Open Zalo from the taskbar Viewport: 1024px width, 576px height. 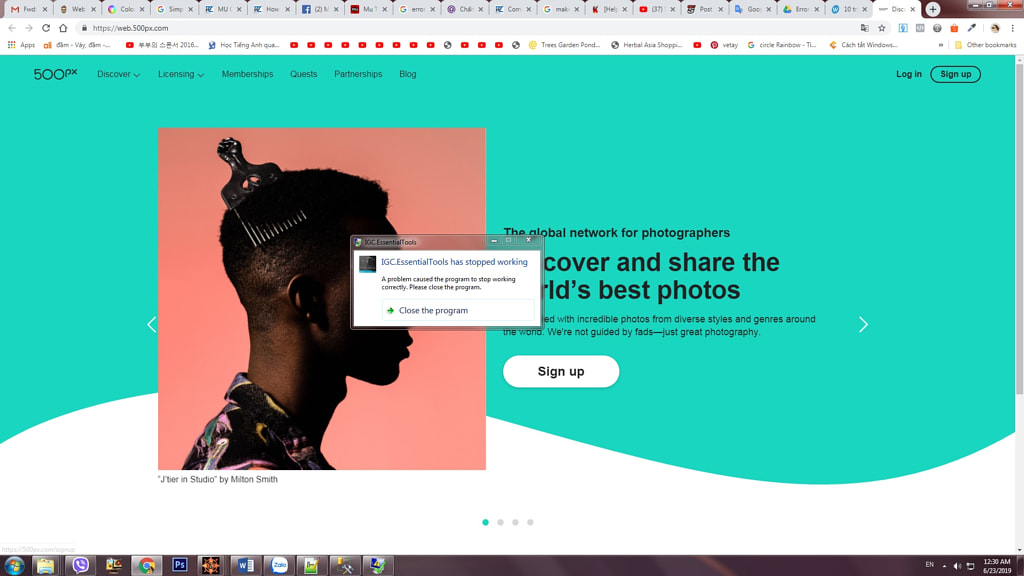click(279, 565)
